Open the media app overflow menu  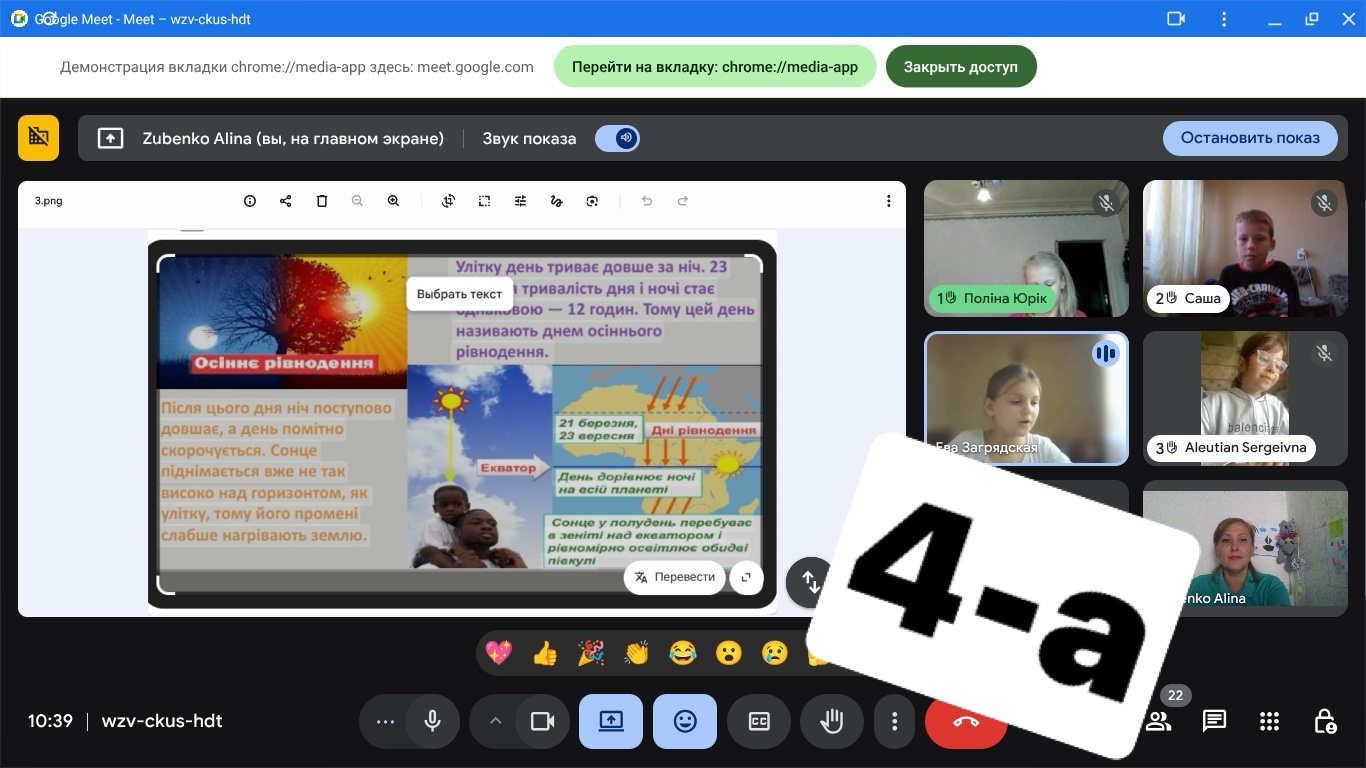888,201
